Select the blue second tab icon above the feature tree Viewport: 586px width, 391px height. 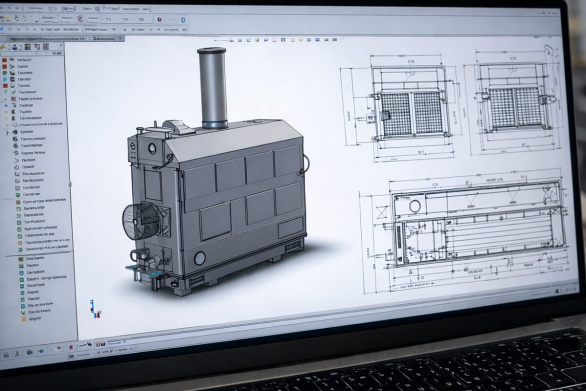(x=16, y=47)
